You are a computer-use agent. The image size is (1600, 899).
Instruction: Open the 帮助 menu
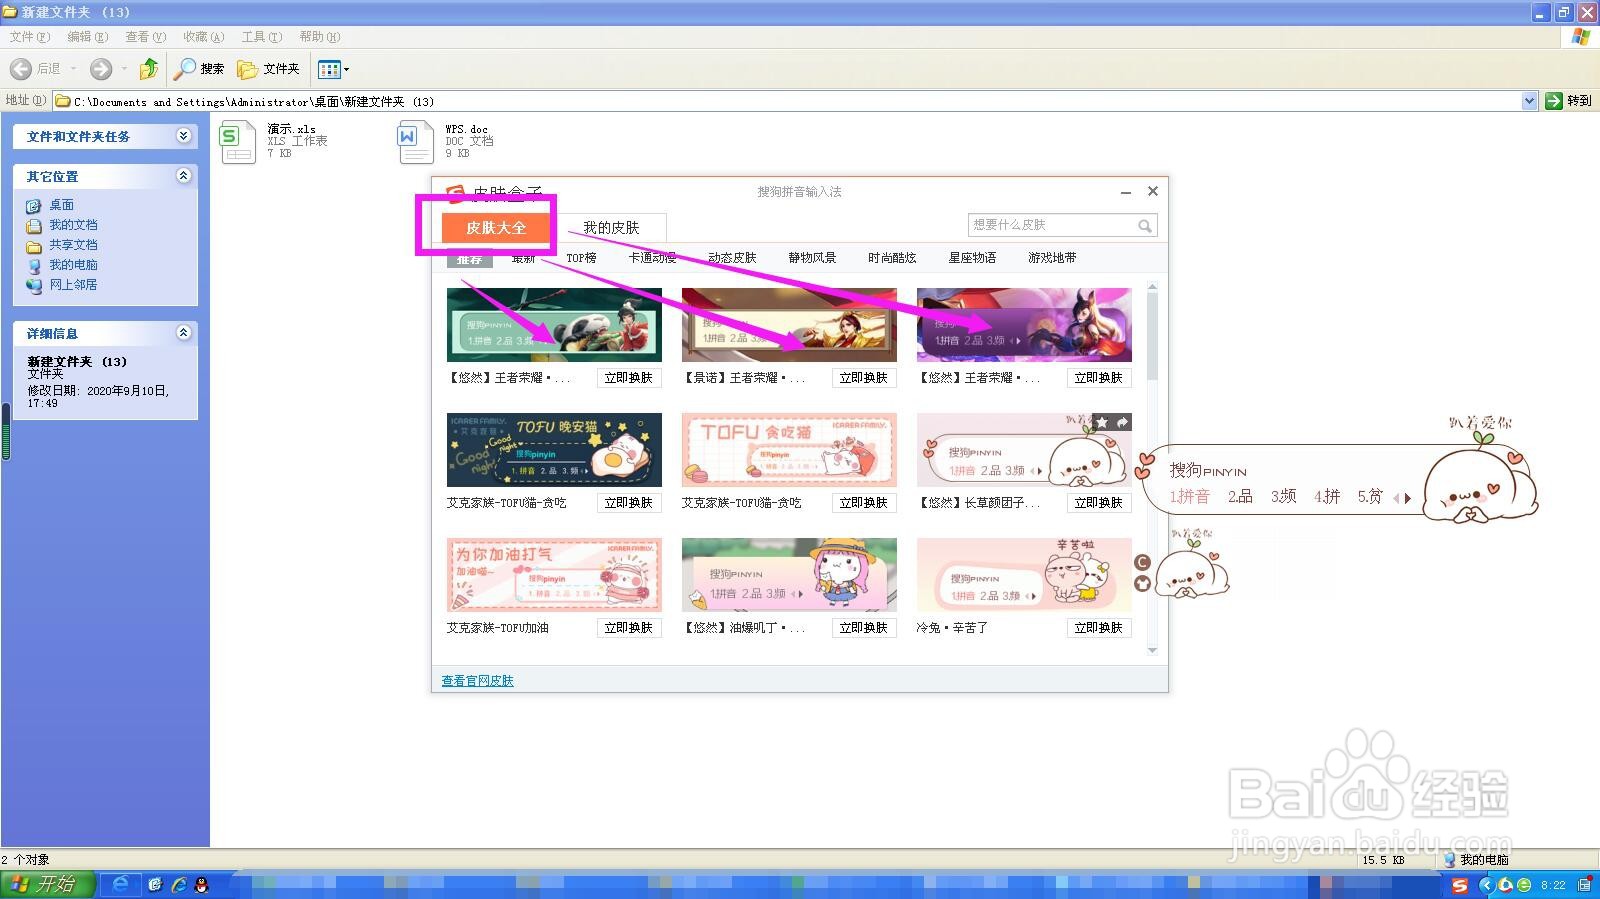[x=319, y=37]
